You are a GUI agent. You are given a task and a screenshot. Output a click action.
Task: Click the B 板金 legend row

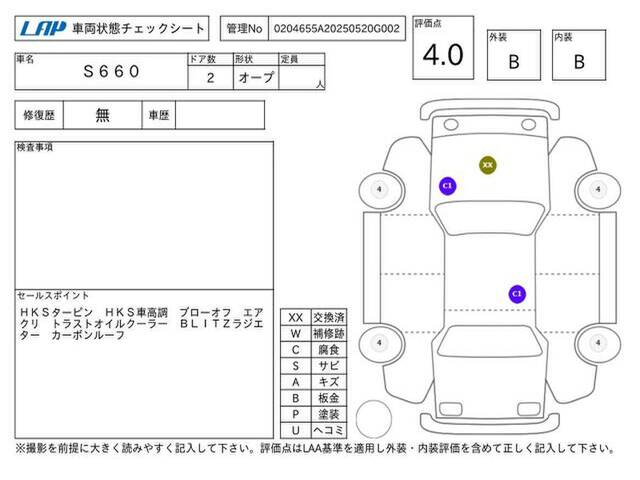coord(313,398)
